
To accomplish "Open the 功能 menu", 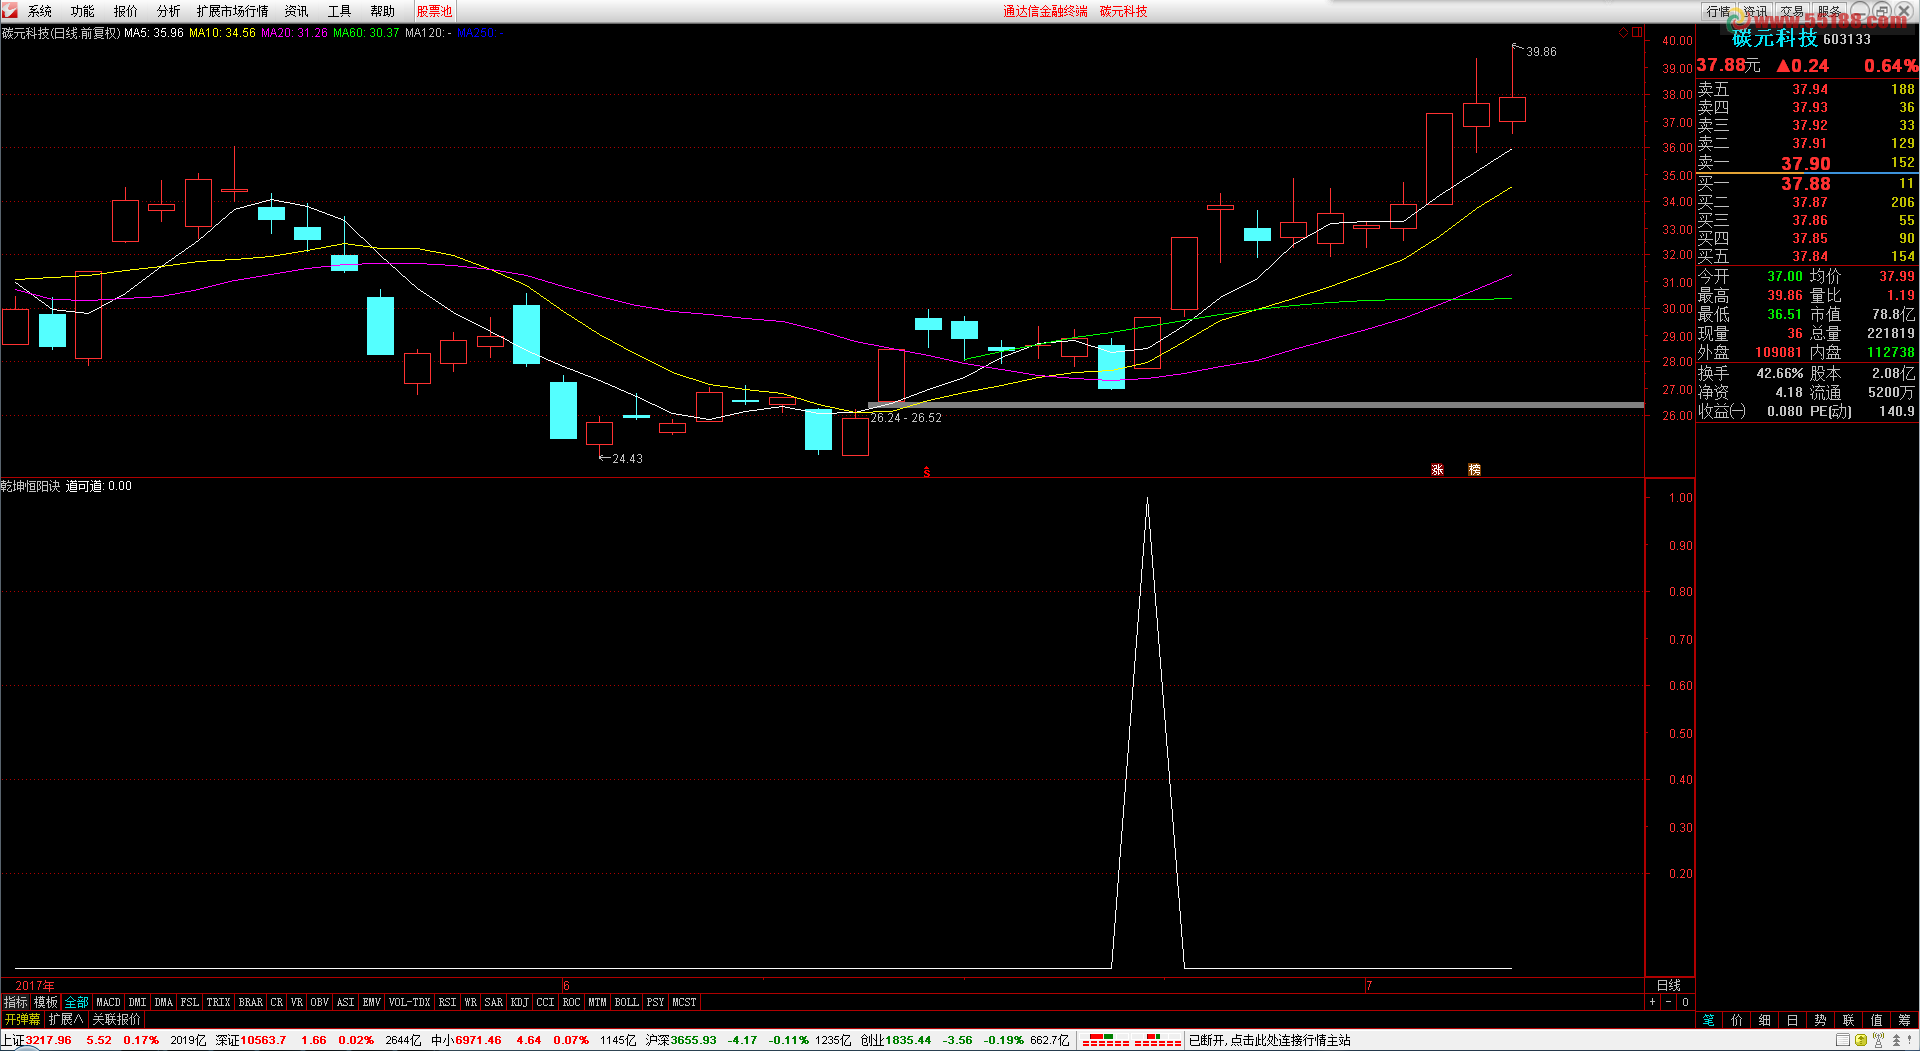I will click(x=83, y=11).
